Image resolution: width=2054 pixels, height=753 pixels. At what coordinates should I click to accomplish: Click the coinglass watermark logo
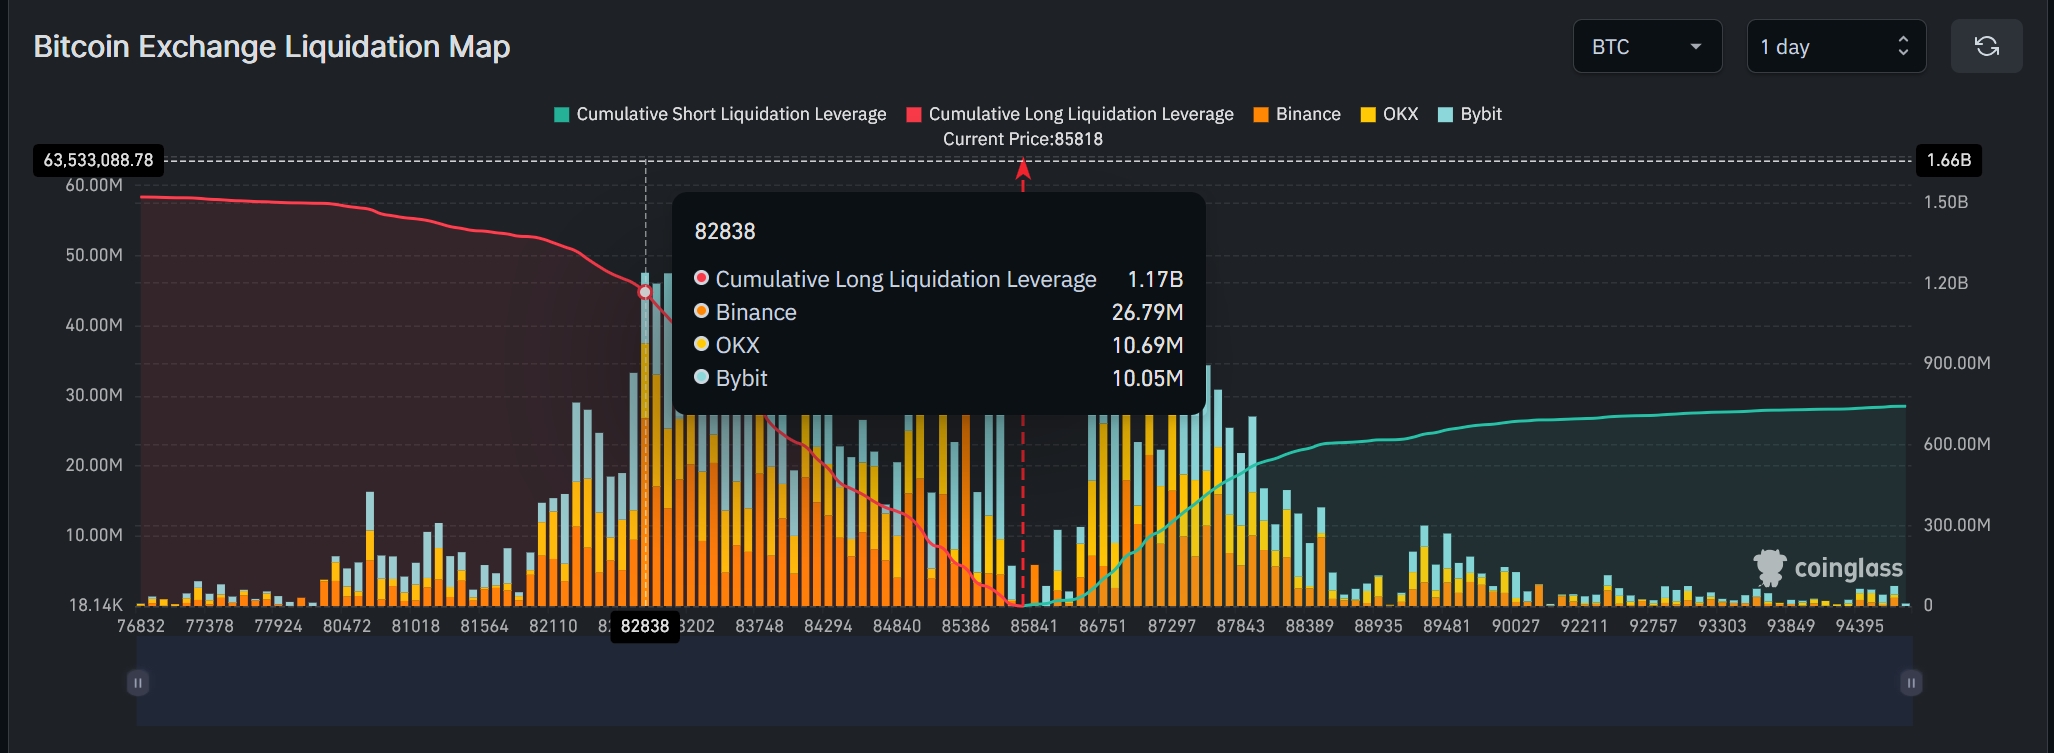[1828, 568]
